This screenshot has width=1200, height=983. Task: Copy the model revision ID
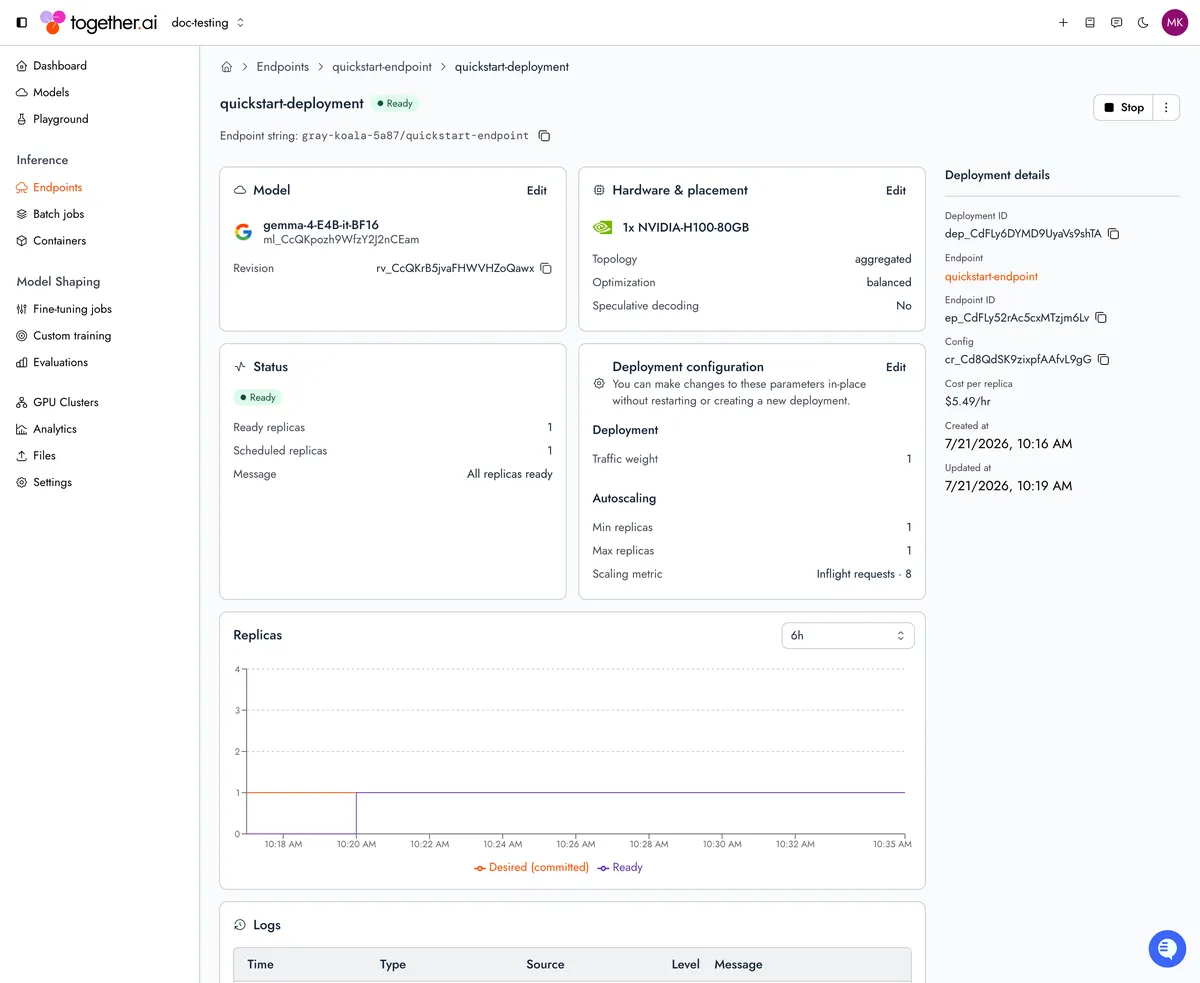click(546, 268)
